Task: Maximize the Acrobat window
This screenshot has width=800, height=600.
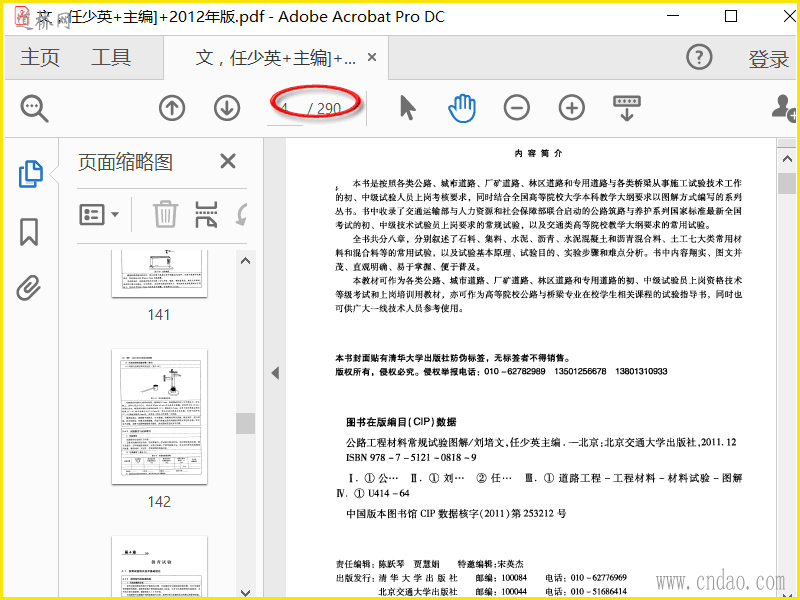Action: [731, 16]
